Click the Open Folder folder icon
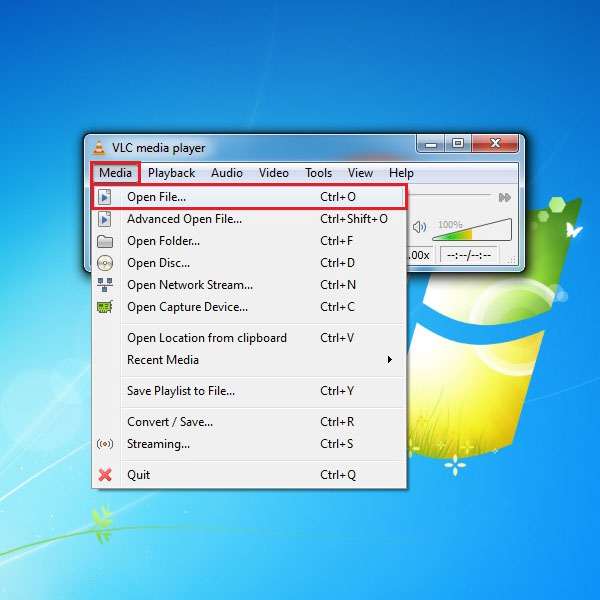 (x=105, y=241)
